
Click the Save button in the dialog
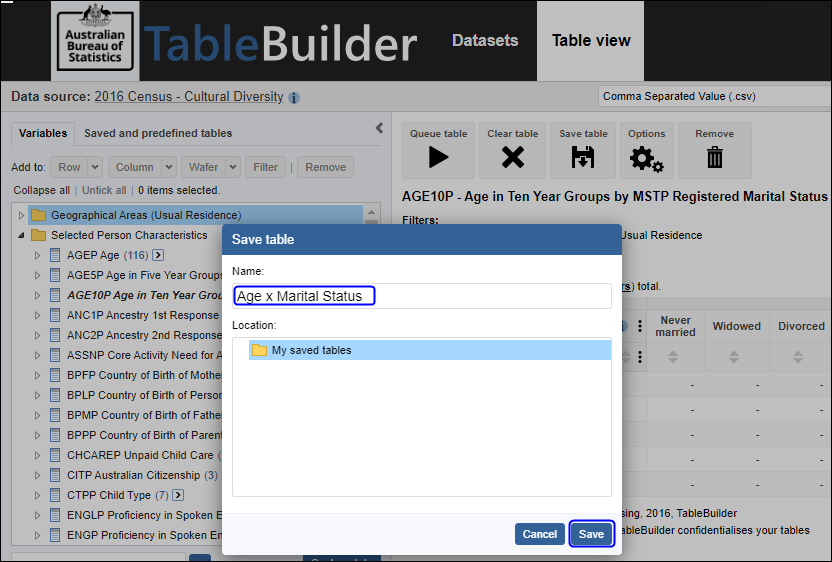pyautogui.click(x=591, y=534)
